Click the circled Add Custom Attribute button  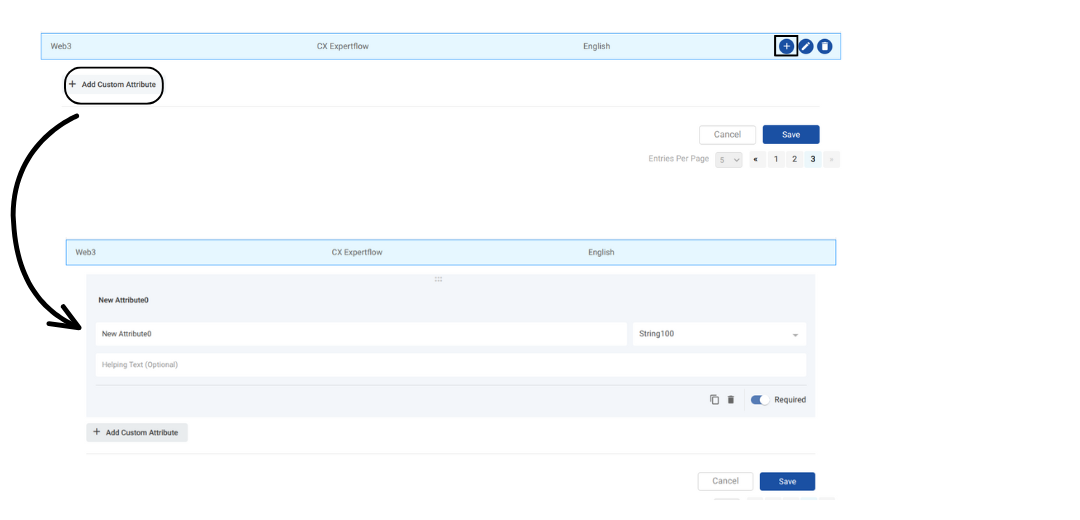click(x=113, y=85)
